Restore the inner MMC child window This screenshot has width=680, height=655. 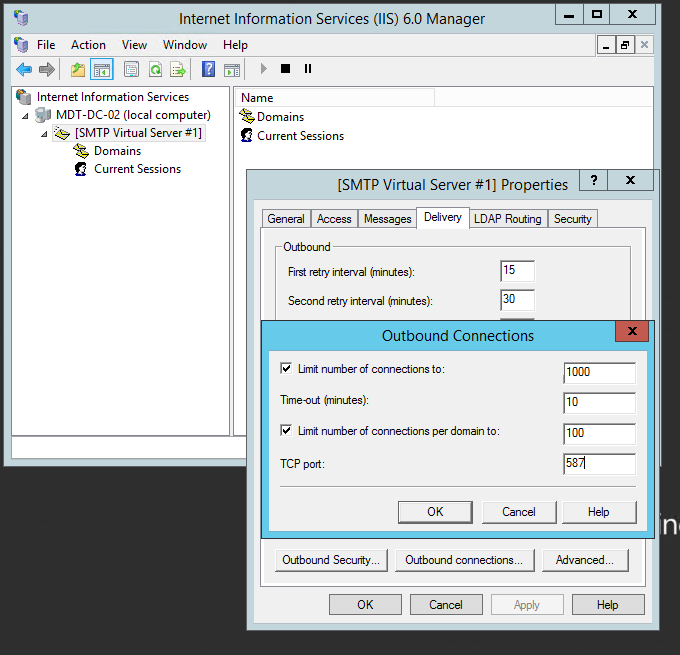(x=625, y=45)
